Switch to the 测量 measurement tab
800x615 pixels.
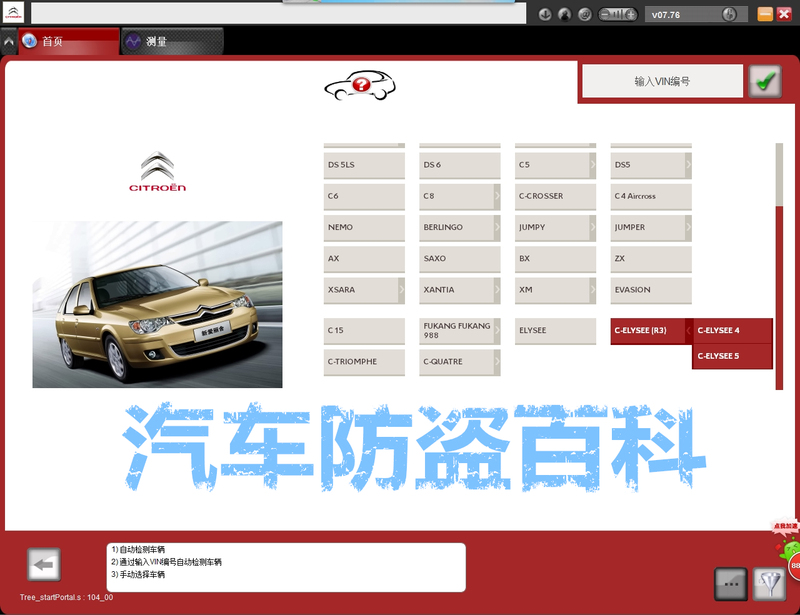[172, 41]
